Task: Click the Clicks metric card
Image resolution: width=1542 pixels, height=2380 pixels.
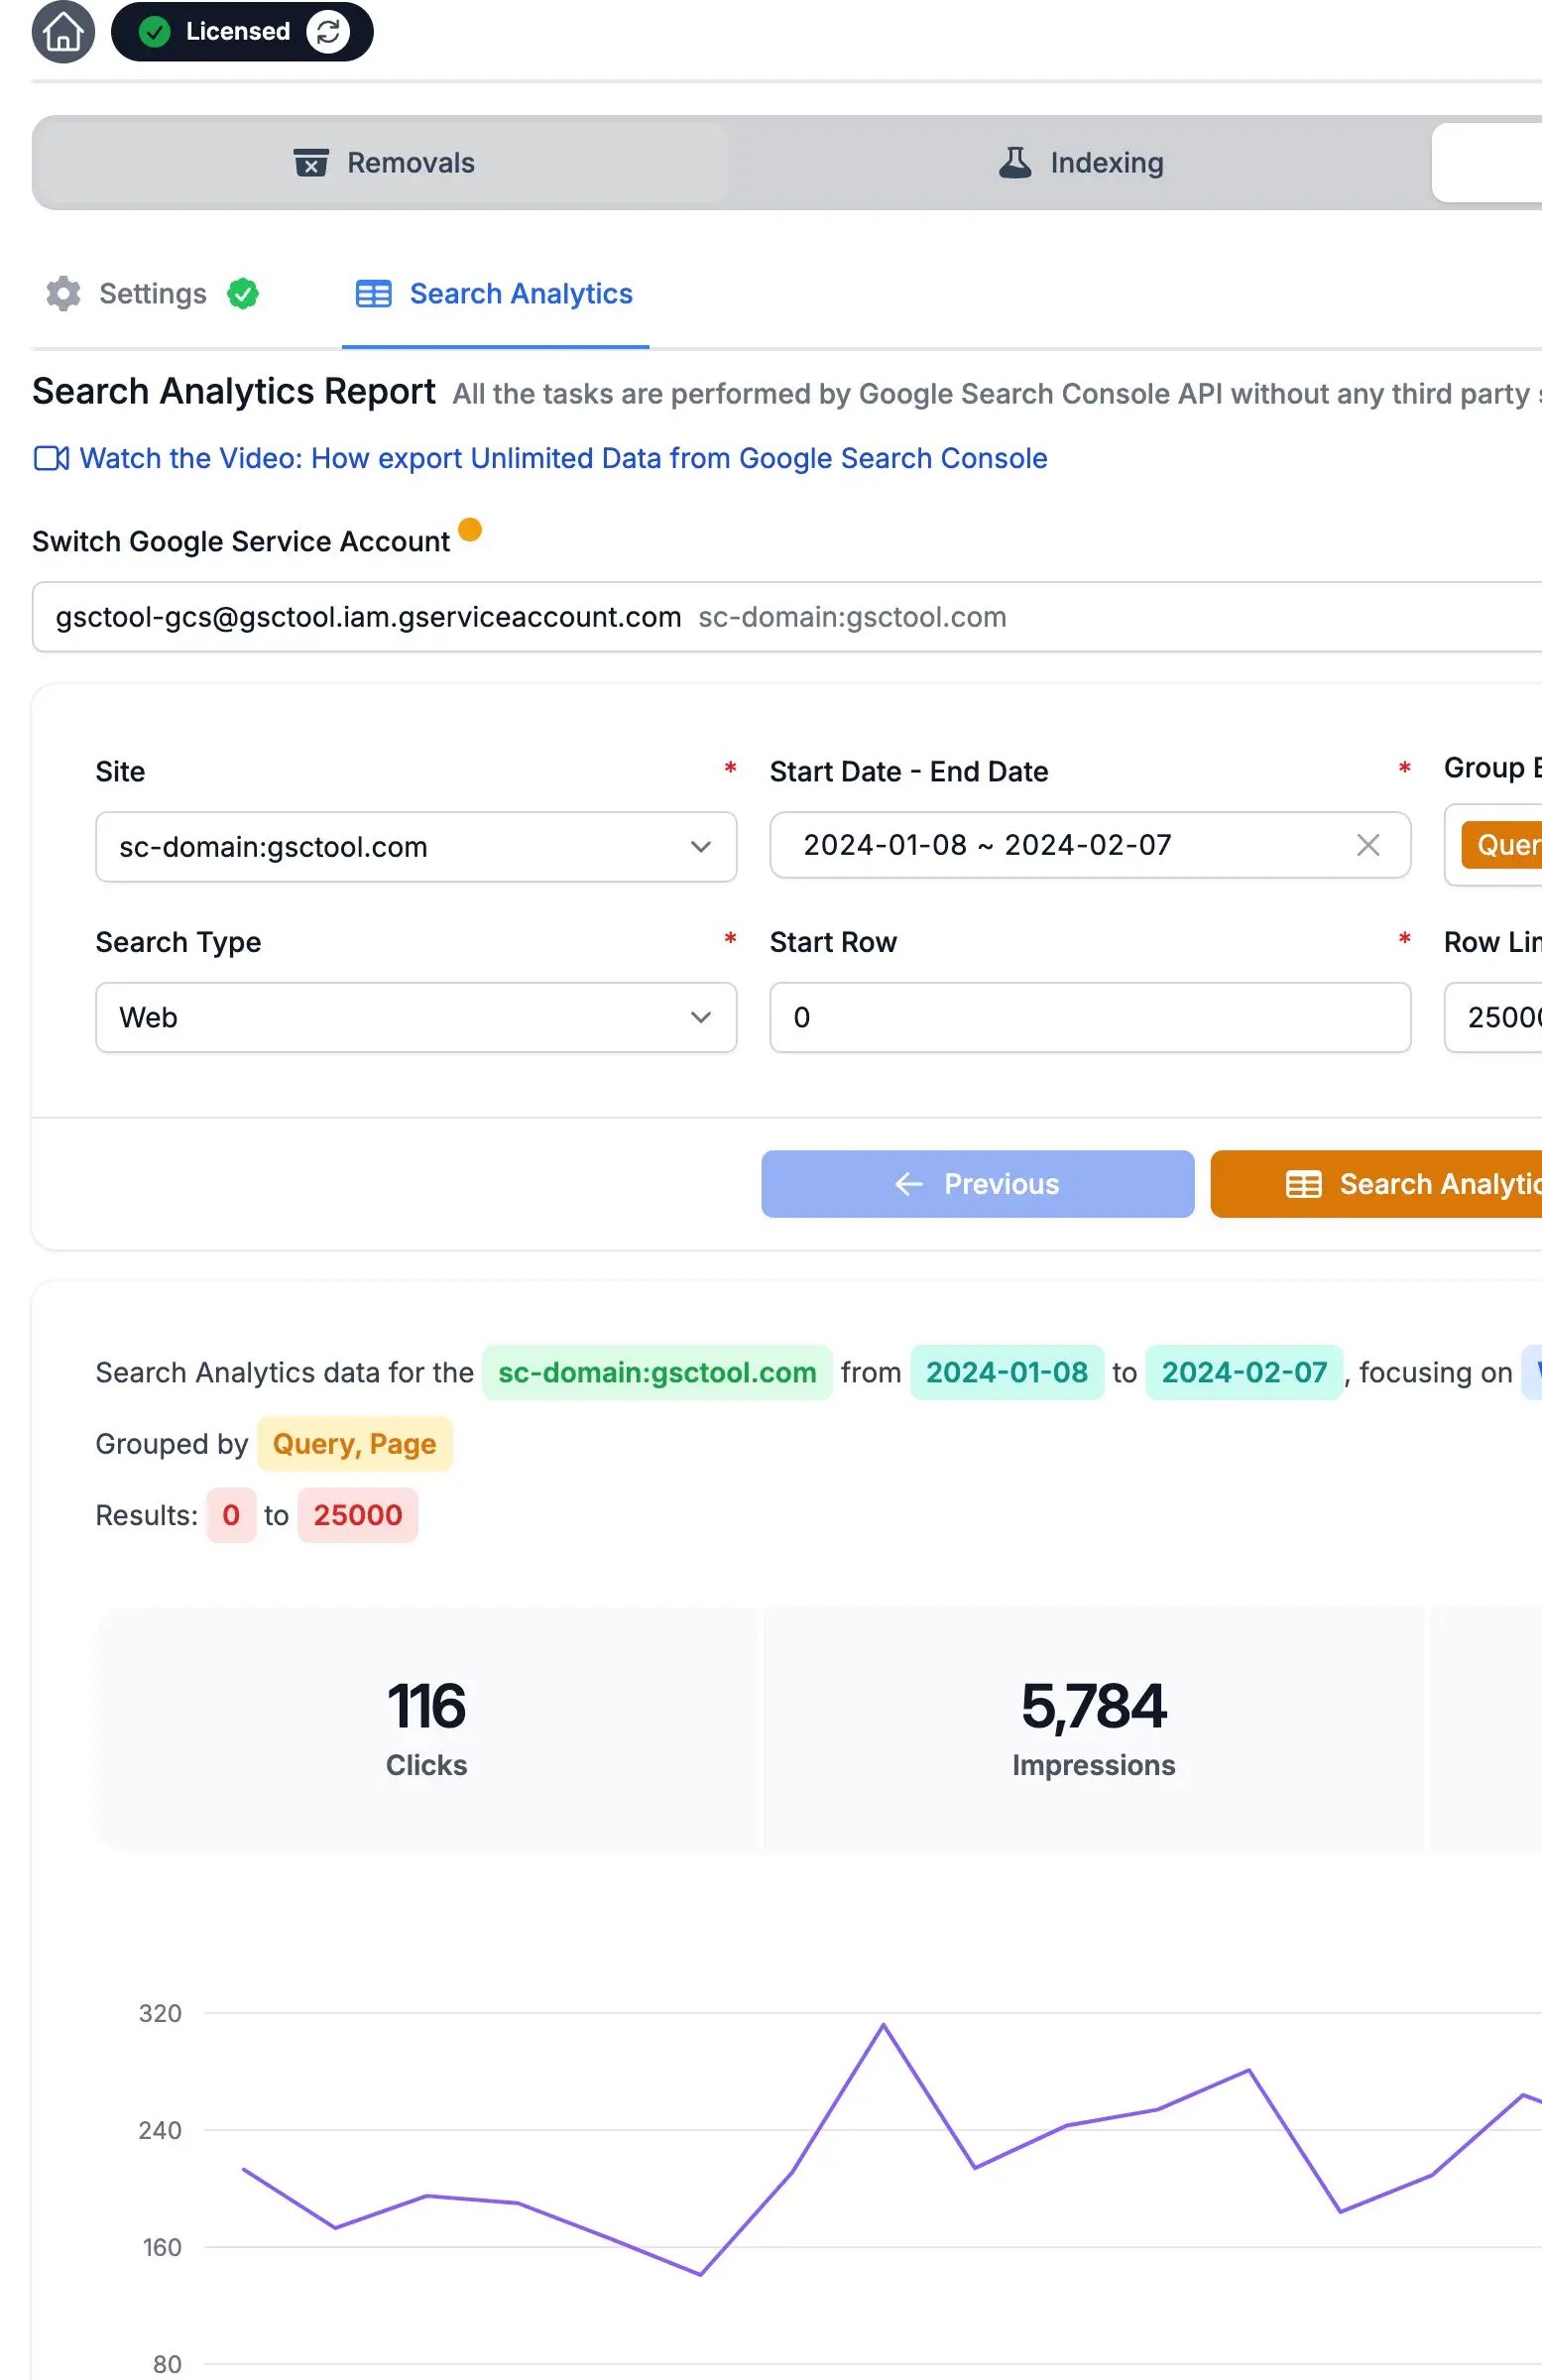Action: [427, 1728]
